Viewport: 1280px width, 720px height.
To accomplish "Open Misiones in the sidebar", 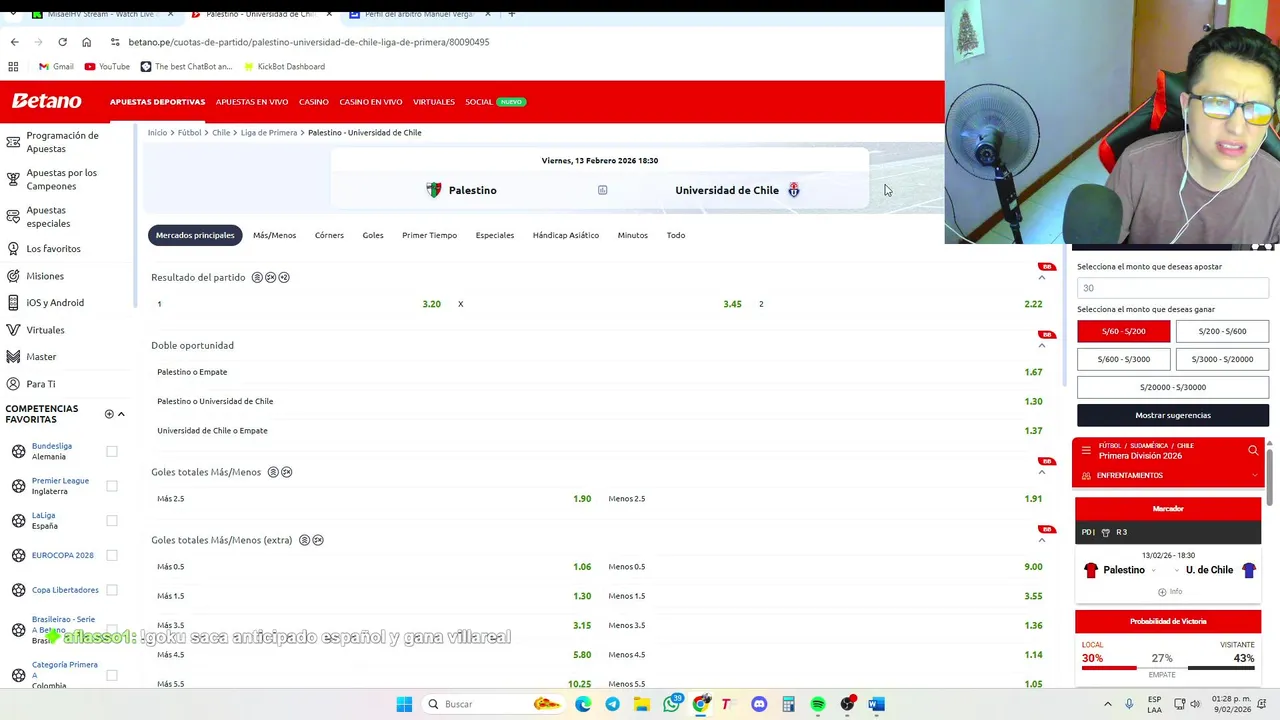I will coord(45,276).
